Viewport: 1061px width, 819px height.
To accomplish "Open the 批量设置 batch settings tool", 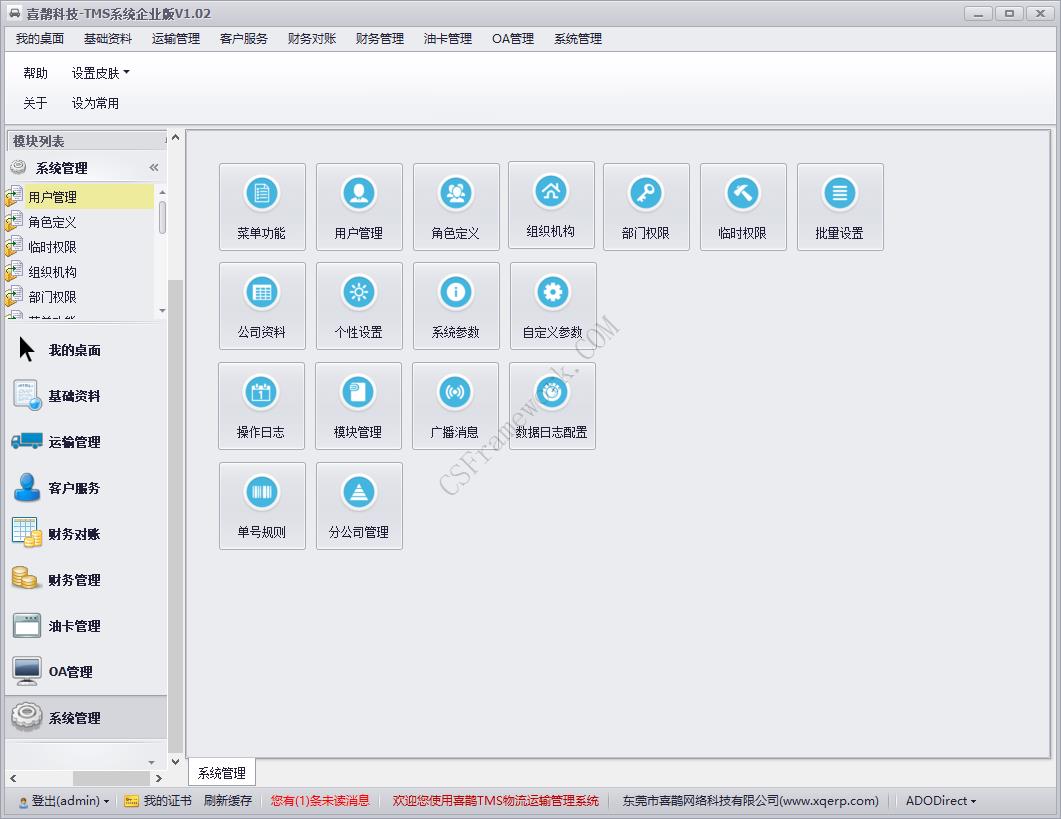I will click(840, 206).
